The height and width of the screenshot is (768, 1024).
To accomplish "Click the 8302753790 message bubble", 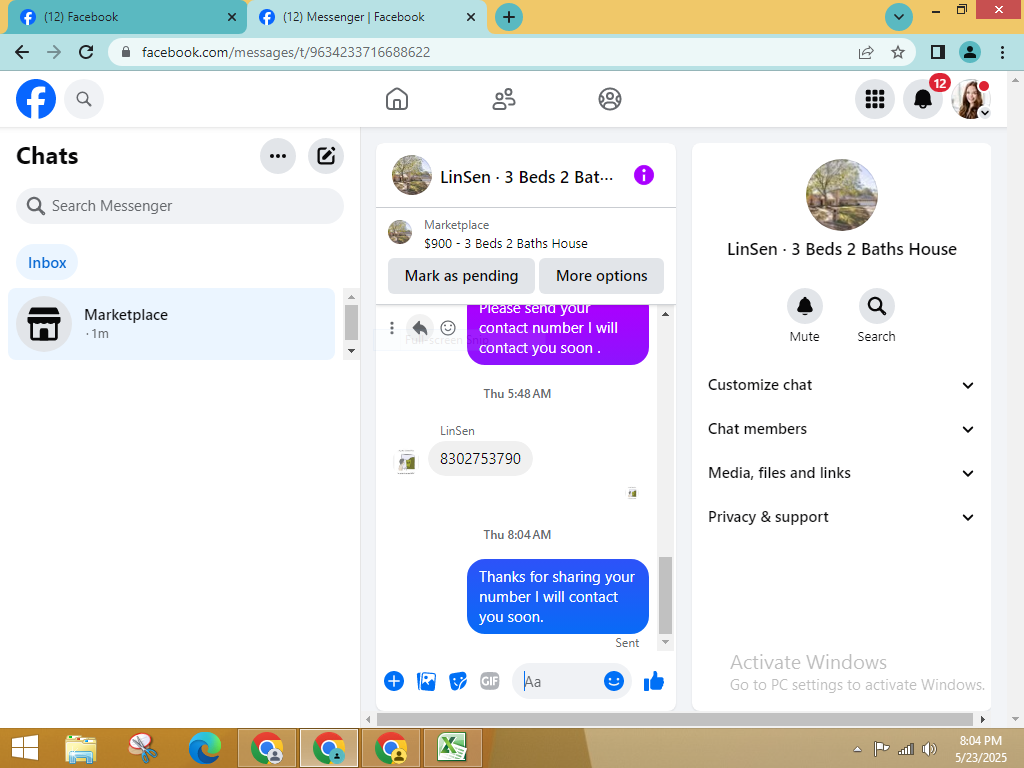I will (x=480, y=459).
